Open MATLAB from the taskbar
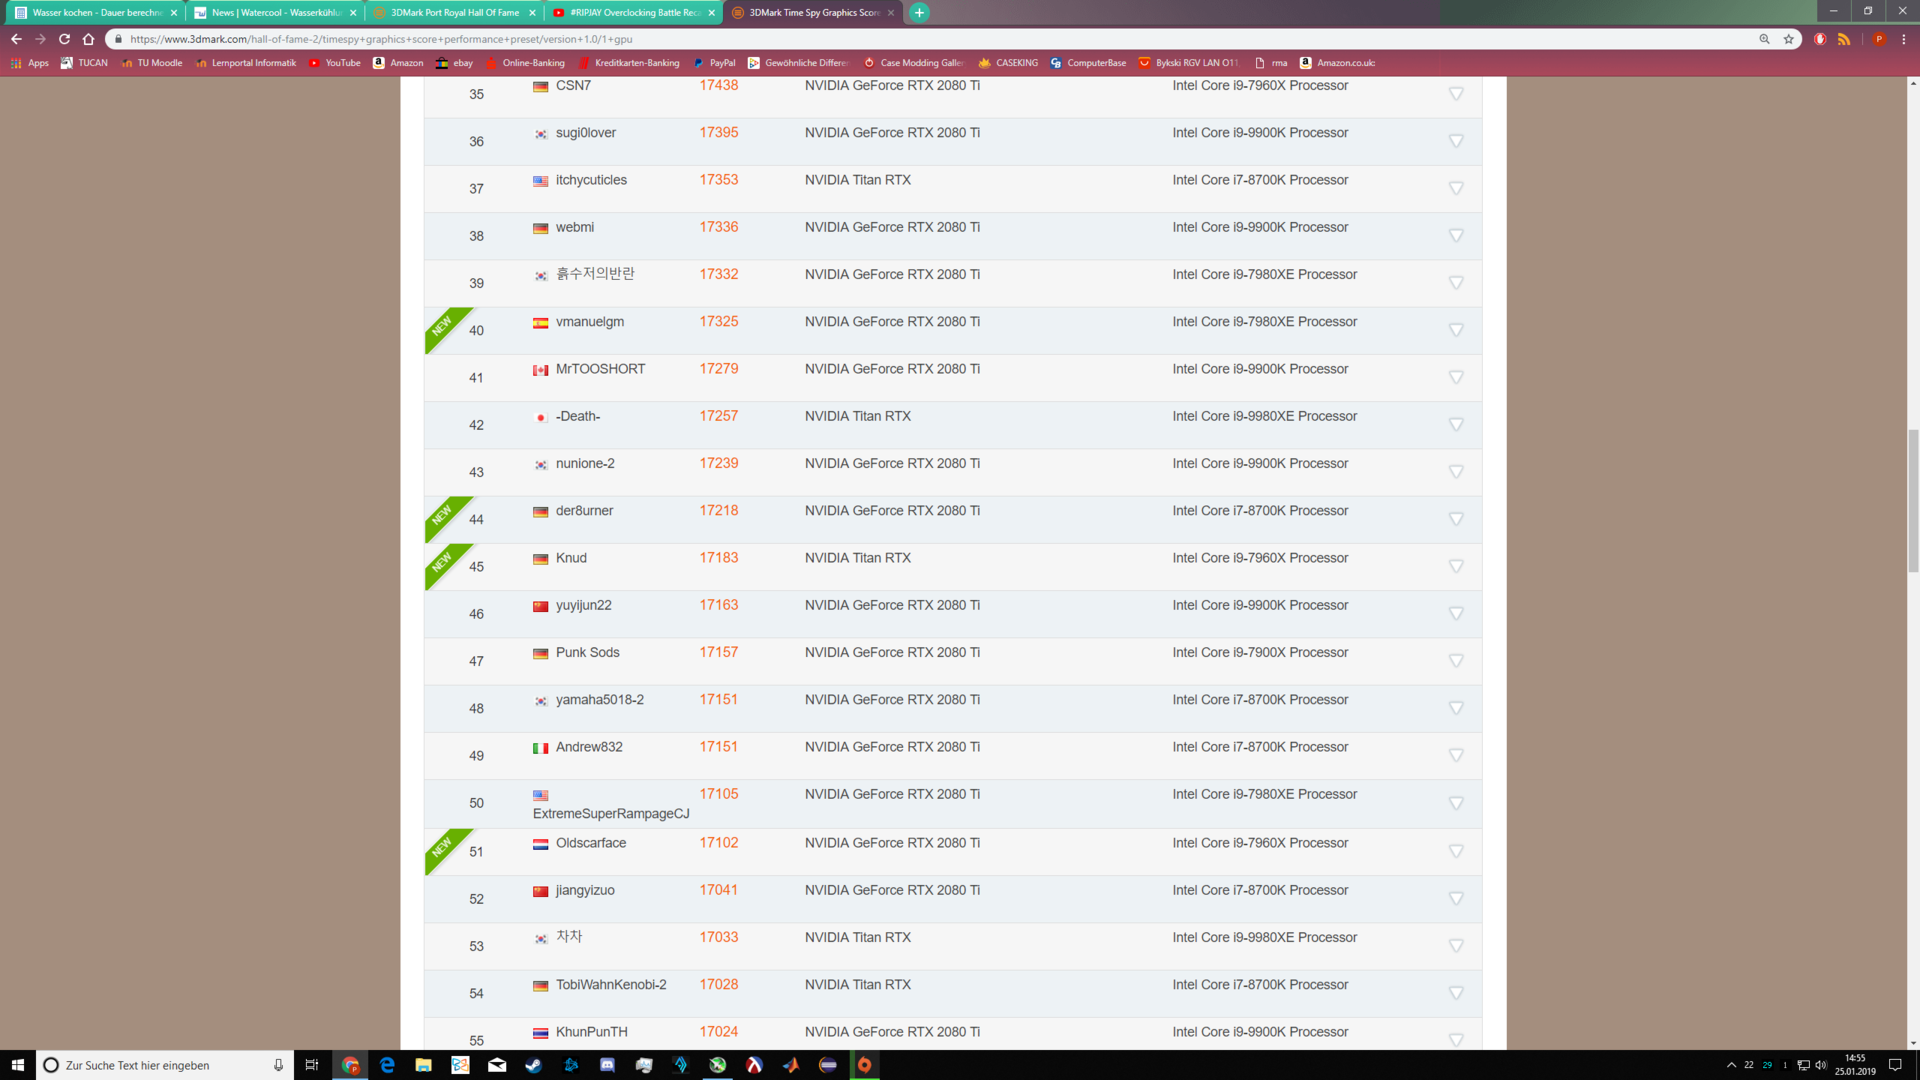The height and width of the screenshot is (1080, 1920). click(791, 1065)
